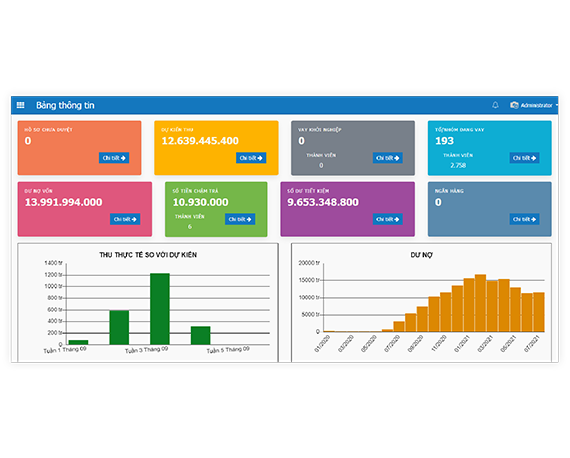The image size is (570, 458).
Task: Click the tallest orange bar in Dư nợ chart
Action: pos(480,303)
